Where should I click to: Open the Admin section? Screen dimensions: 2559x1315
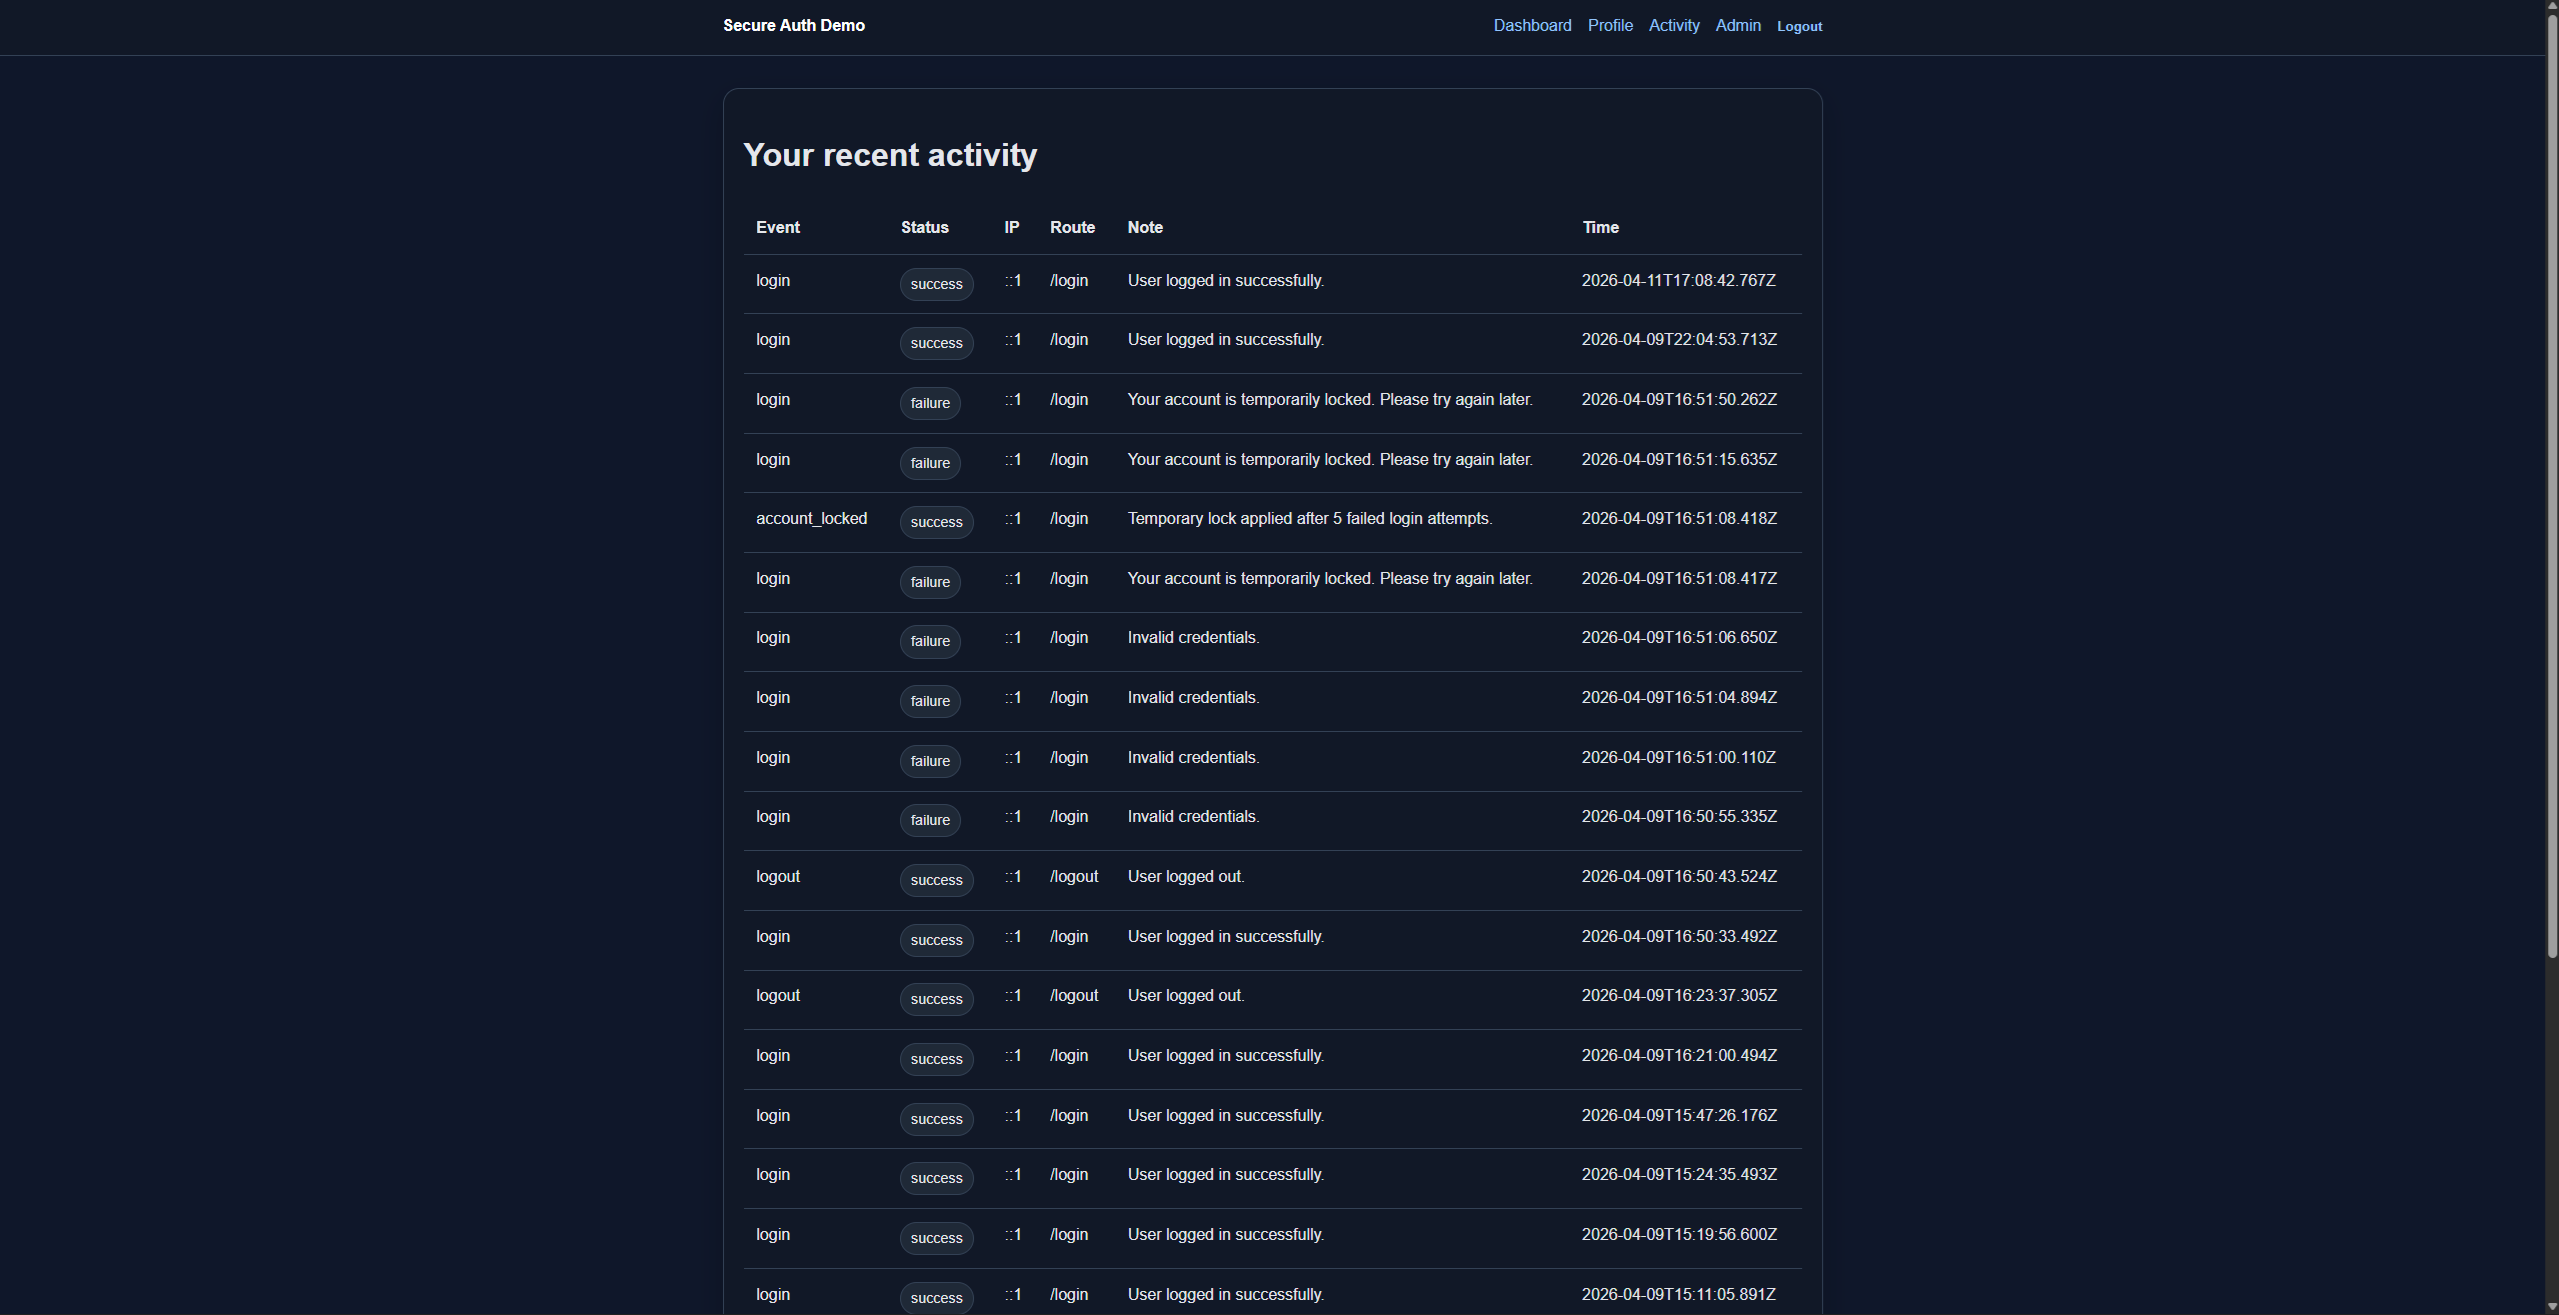click(1737, 25)
